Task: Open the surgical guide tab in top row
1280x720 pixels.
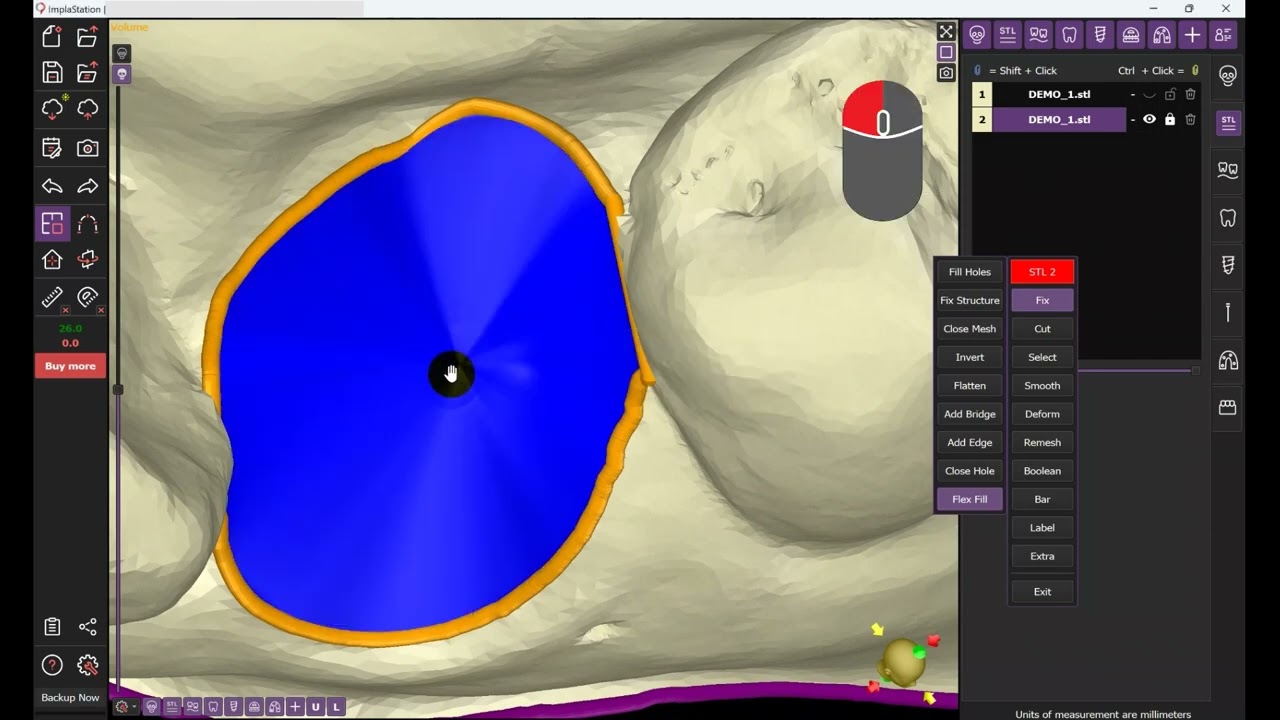Action: 1131,35
